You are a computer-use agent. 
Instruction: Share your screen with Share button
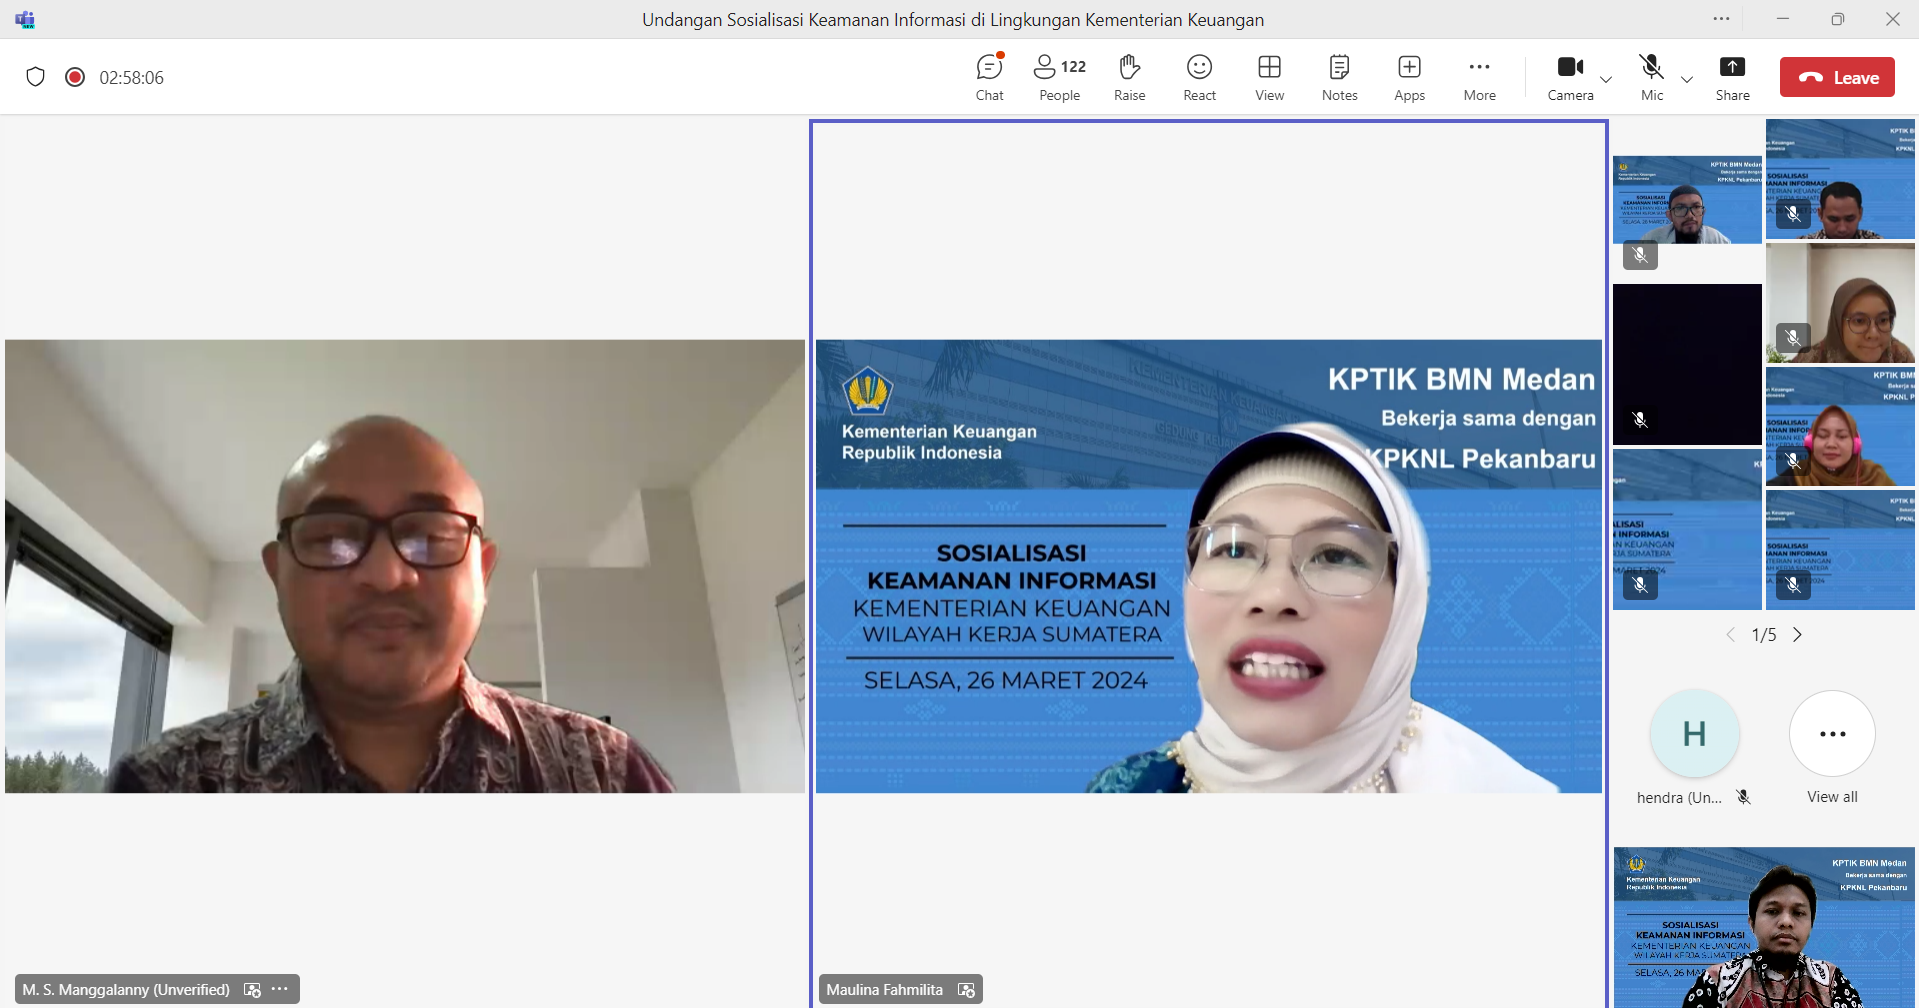pos(1732,77)
